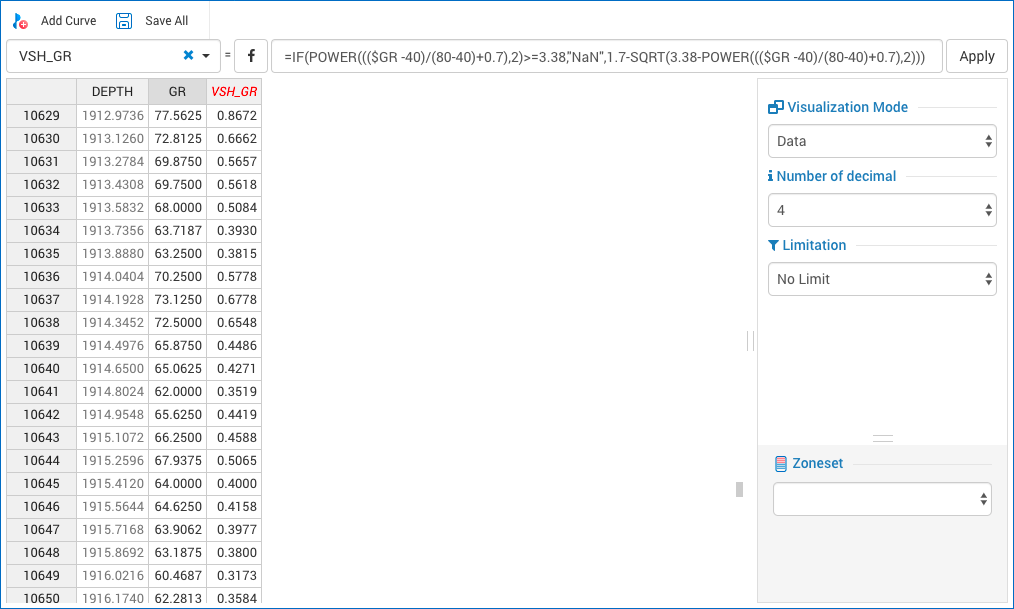Select row 10640 header
This screenshot has width=1014, height=609.
coord(41,368)
